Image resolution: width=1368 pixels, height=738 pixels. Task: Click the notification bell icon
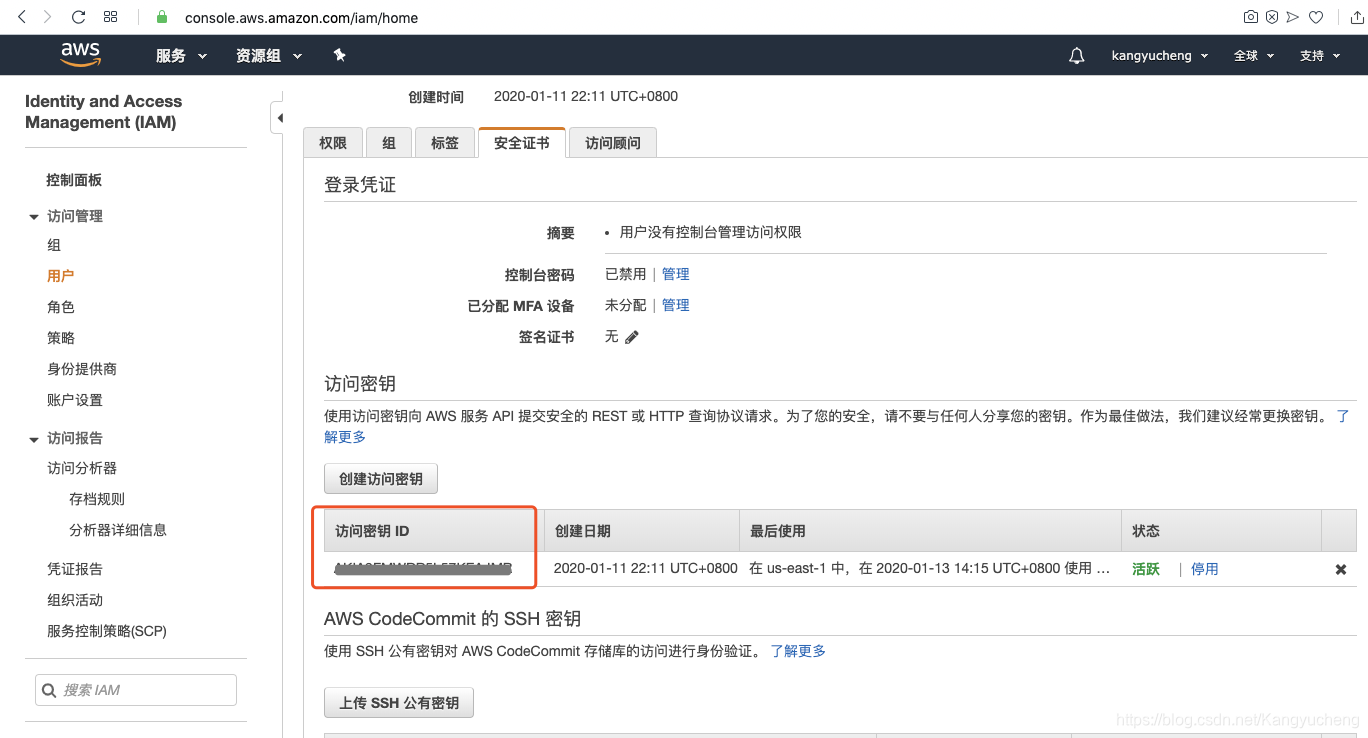pyautogui.click(x=1076, y=55)
